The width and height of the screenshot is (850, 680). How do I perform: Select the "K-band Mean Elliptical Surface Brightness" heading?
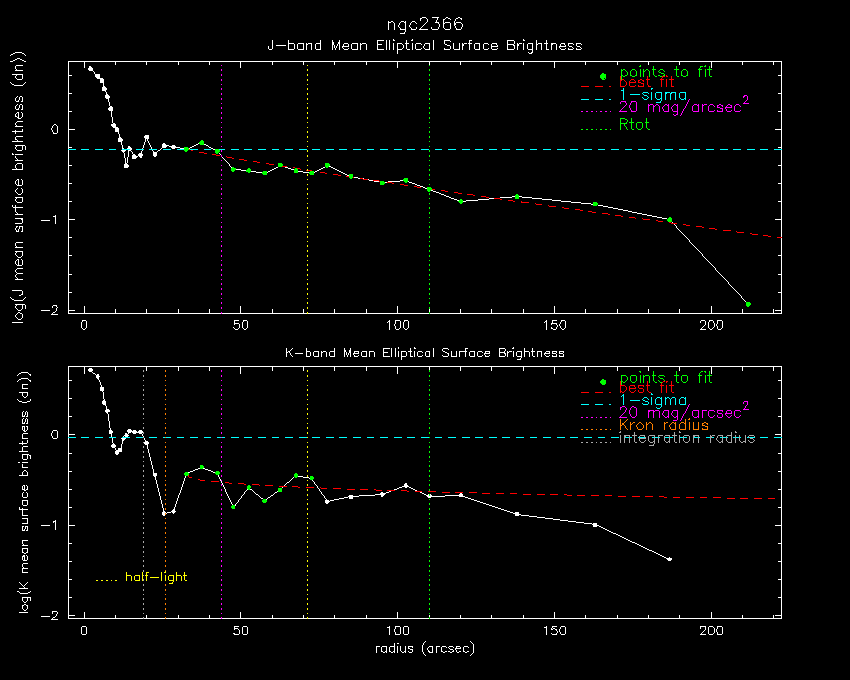[425, 353]
